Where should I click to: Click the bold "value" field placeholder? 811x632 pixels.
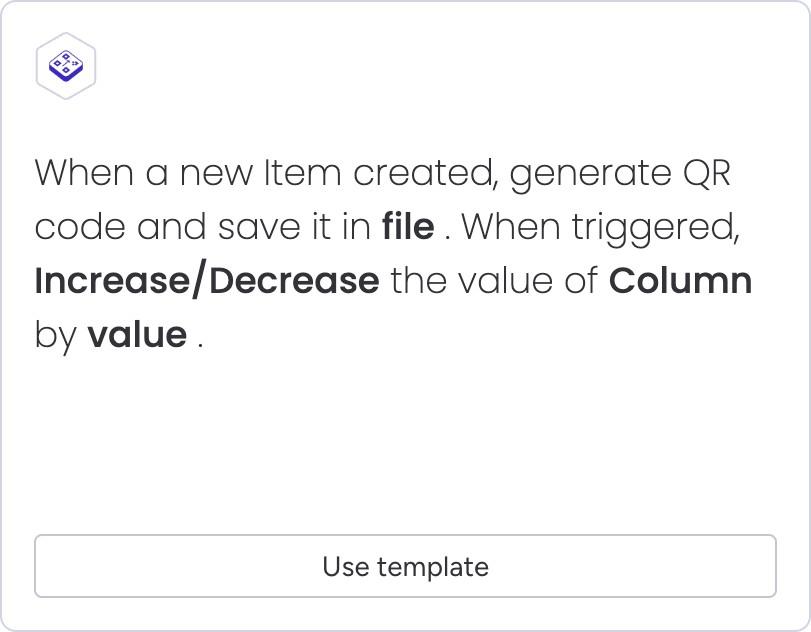click(136, 335)
